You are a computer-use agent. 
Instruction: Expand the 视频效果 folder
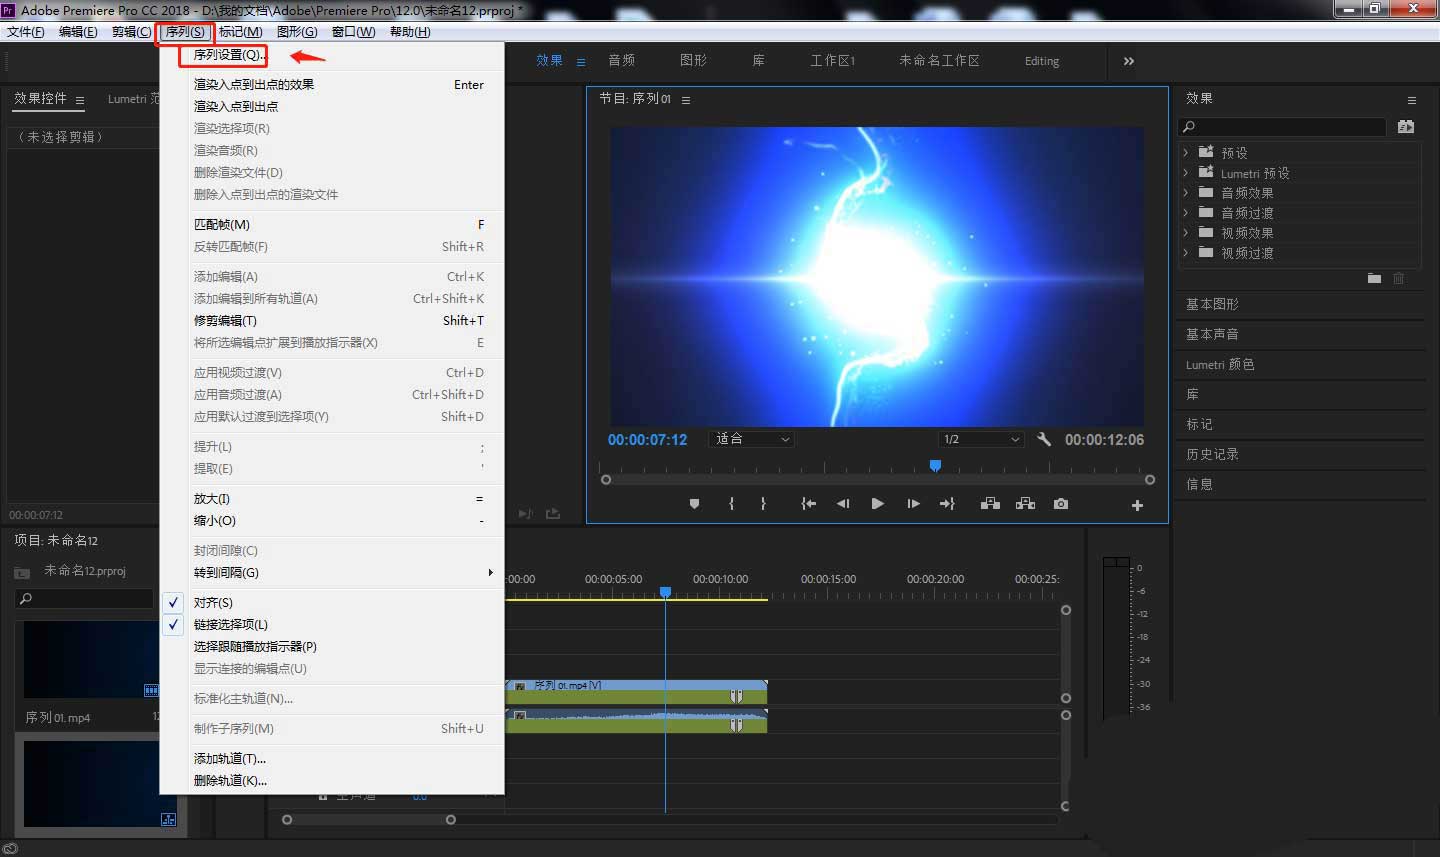tap(1186, 233)
